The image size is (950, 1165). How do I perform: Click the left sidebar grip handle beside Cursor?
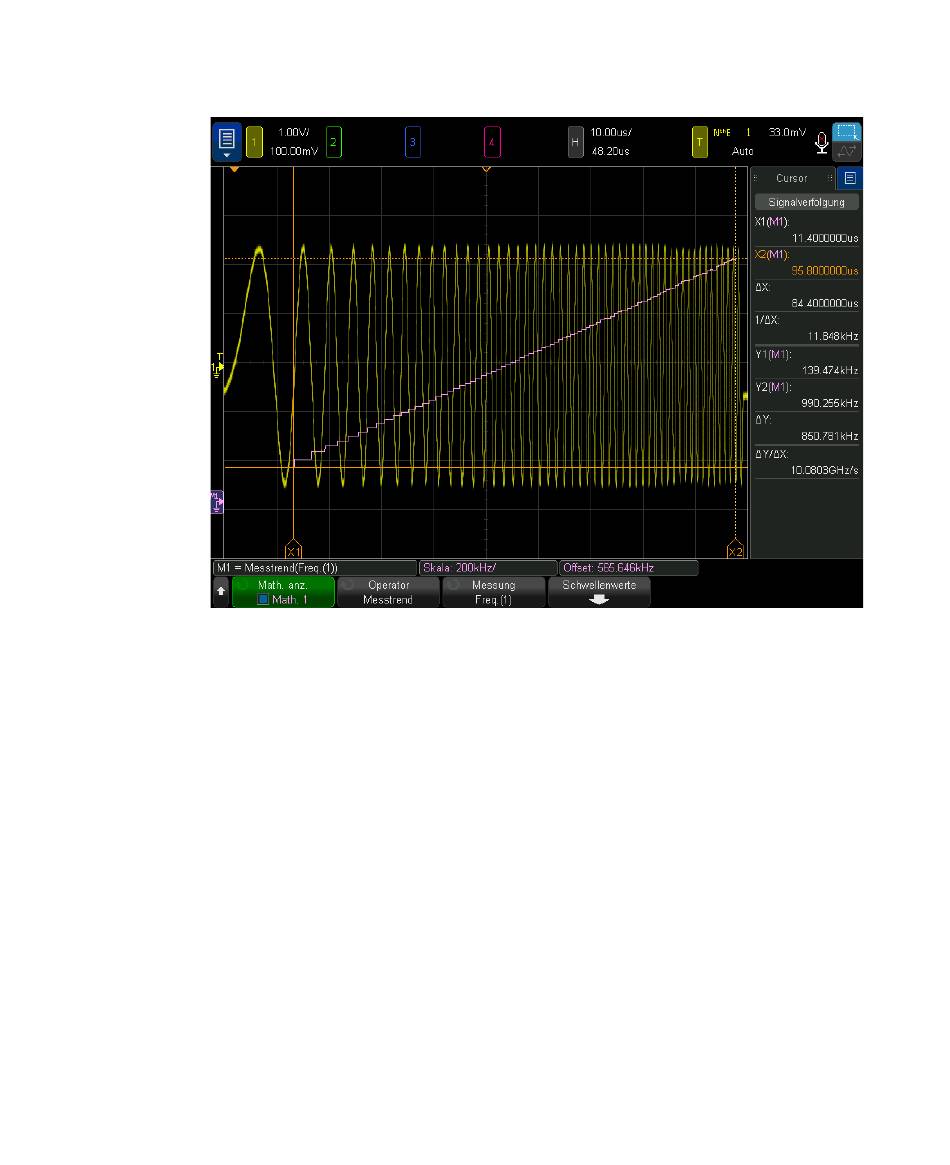pyautogui.click(x=755, y=178)
